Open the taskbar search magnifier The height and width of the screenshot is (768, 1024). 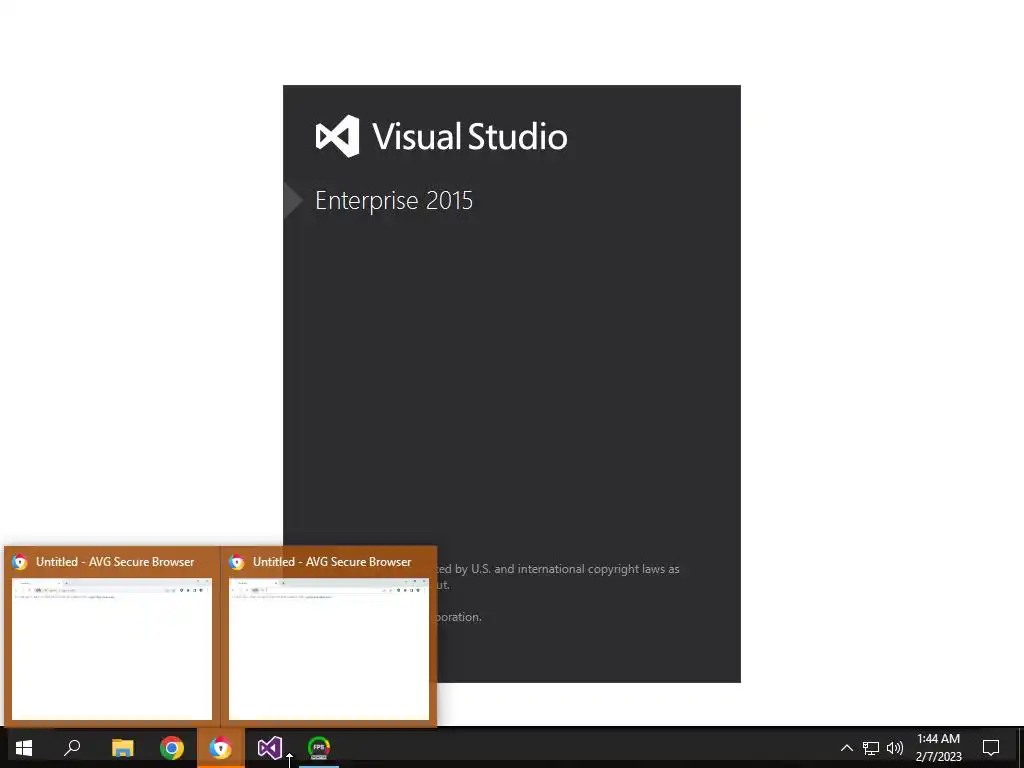point(72,747)
